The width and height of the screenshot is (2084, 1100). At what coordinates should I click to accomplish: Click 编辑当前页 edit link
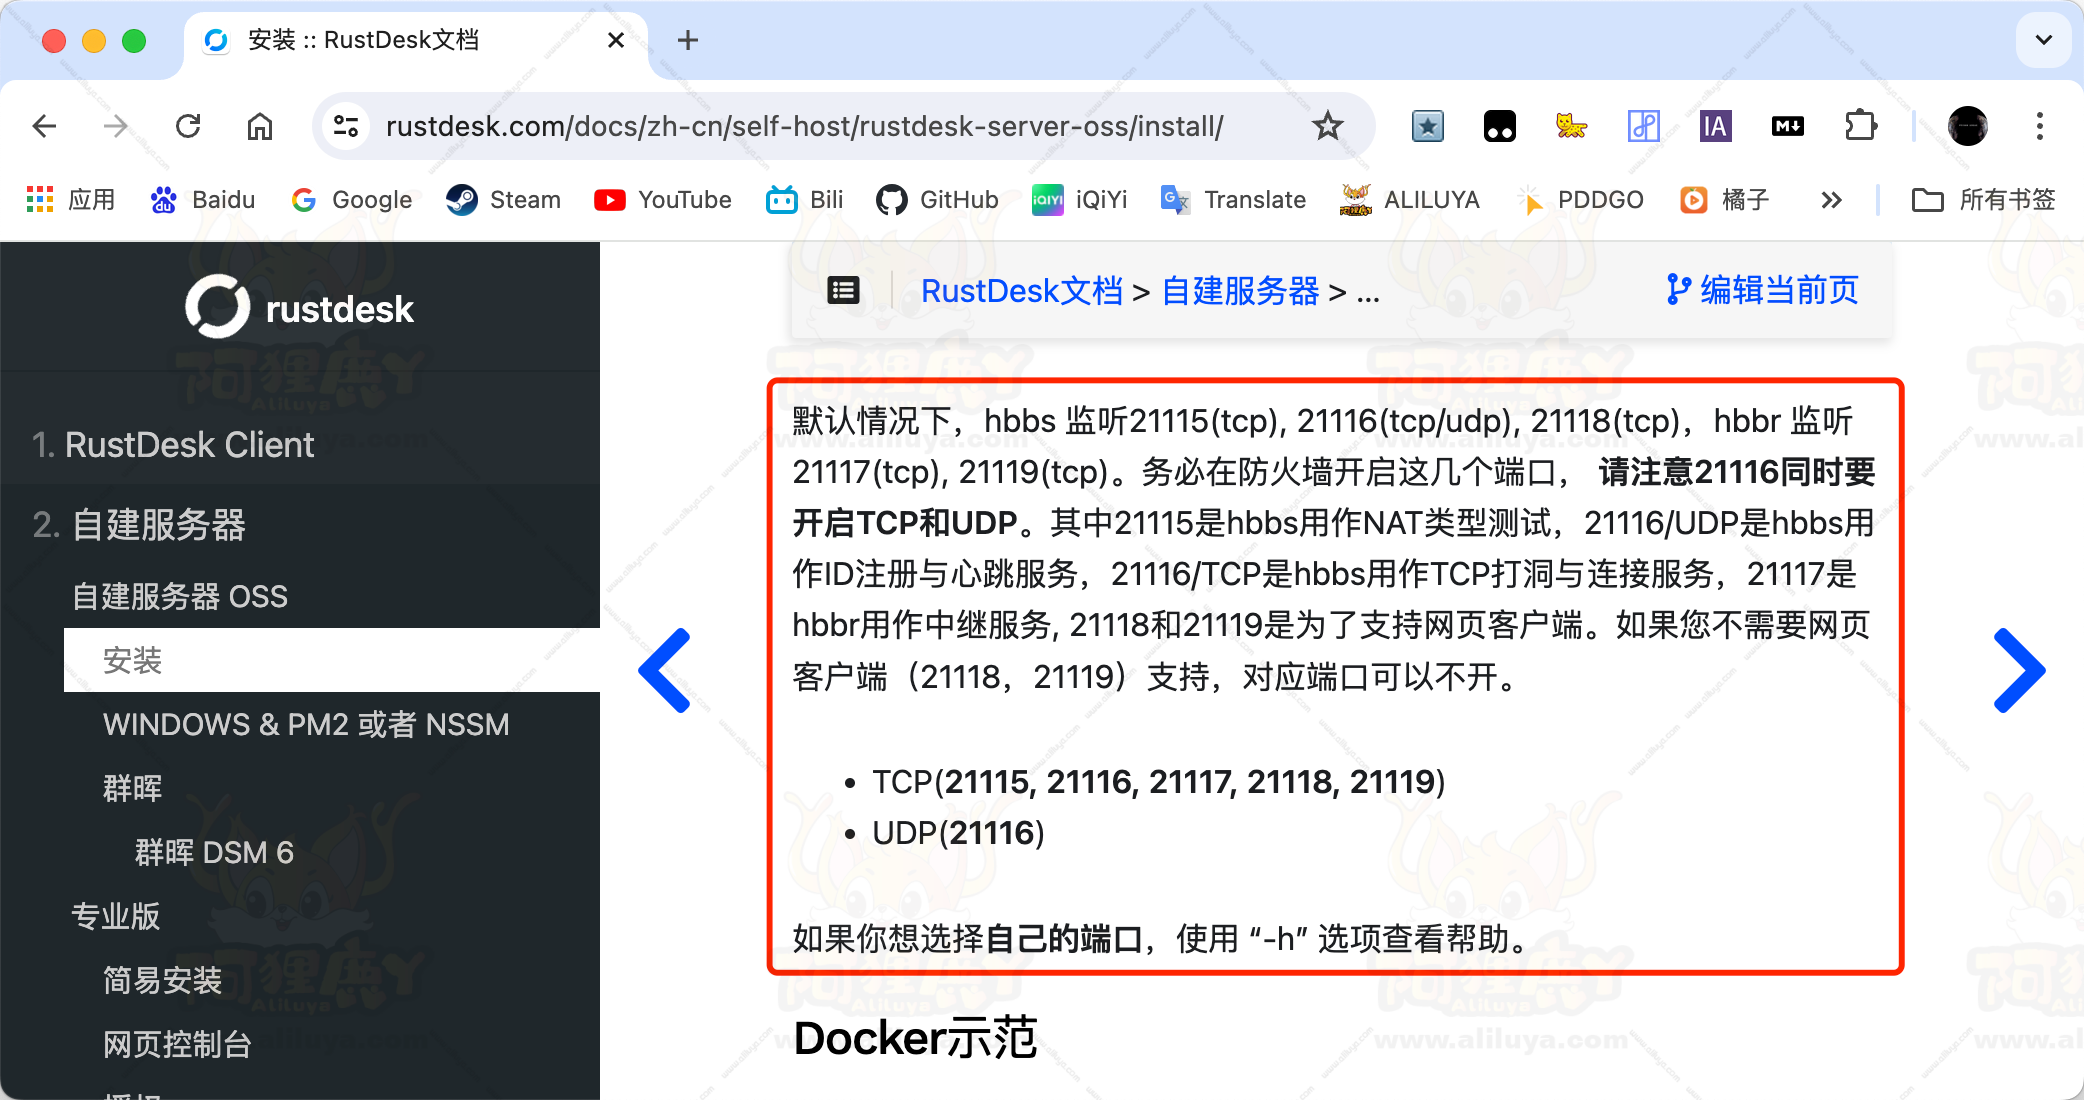point(1763,290)
